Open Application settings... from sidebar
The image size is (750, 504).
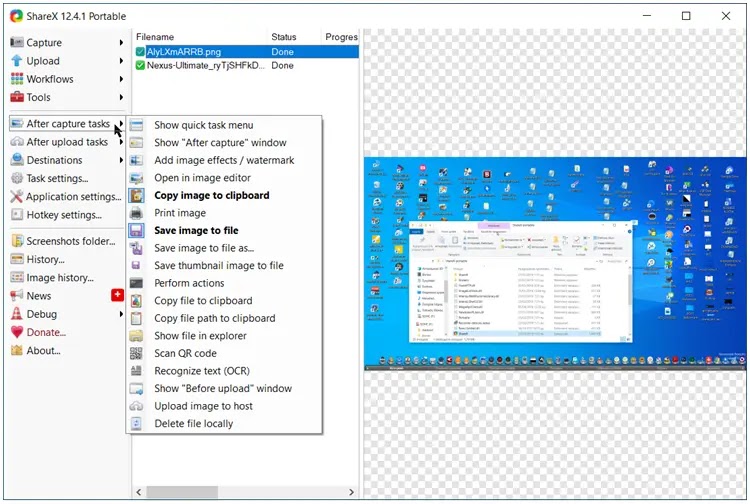pos(73,197)
